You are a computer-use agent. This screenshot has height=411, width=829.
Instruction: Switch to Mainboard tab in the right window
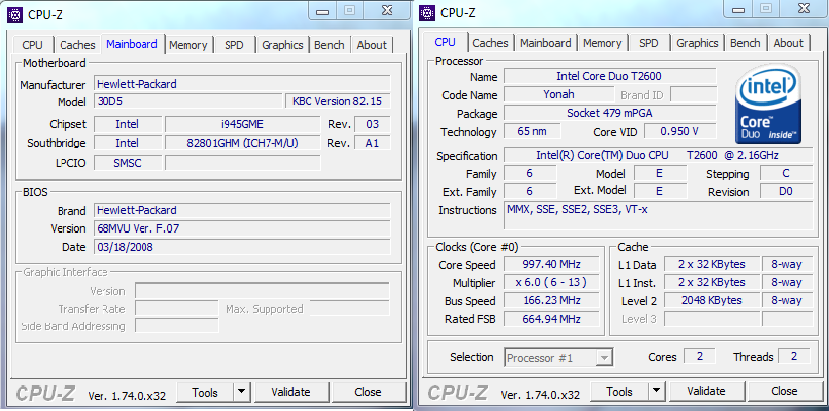tap(546, 43)
